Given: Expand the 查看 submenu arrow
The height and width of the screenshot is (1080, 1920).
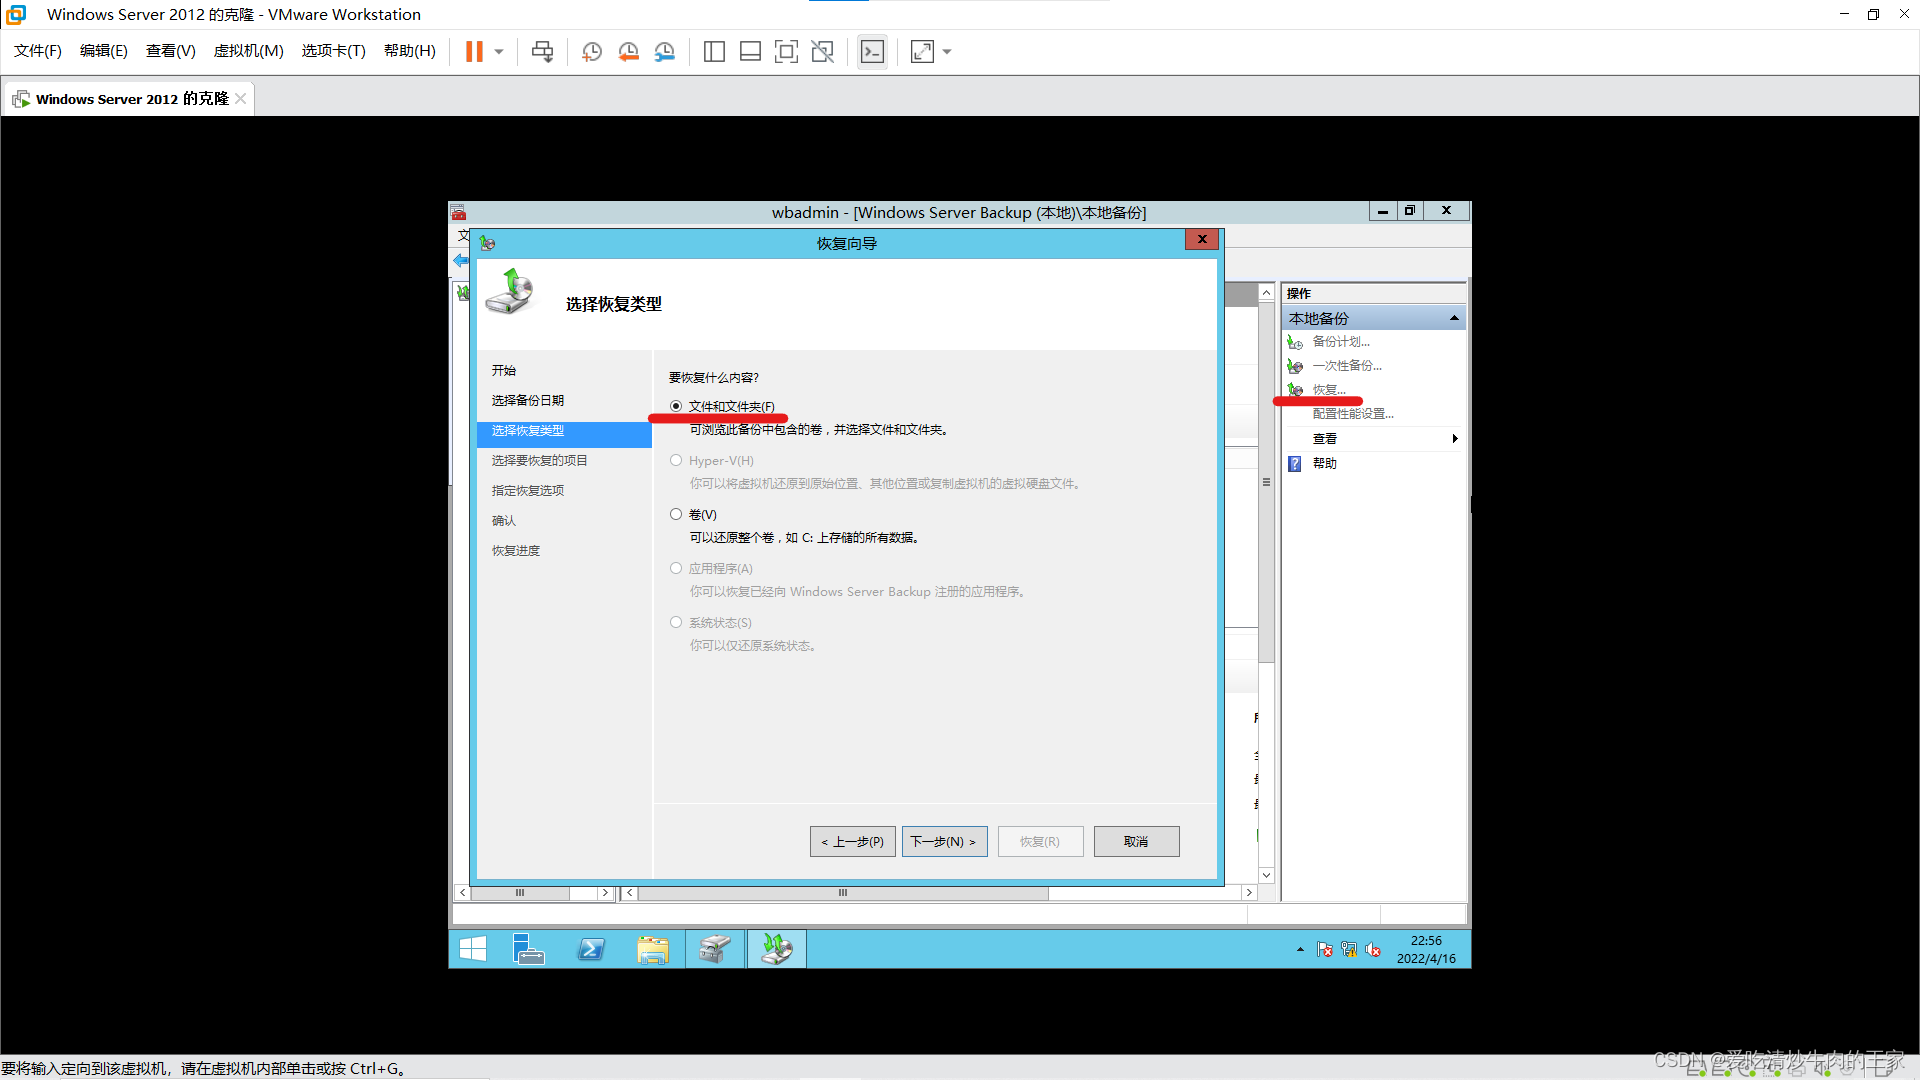Looking at the screenshot, I should point(1454,439).
